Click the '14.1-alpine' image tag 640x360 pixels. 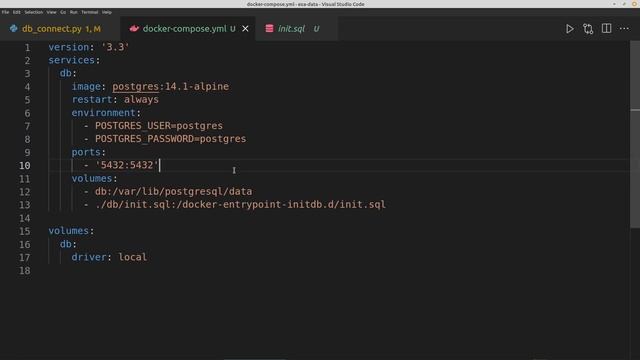[197, 87]
